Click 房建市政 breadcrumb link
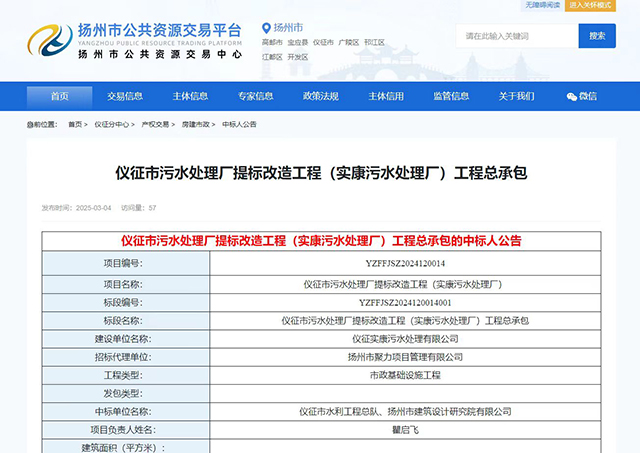 coord(196,124)
